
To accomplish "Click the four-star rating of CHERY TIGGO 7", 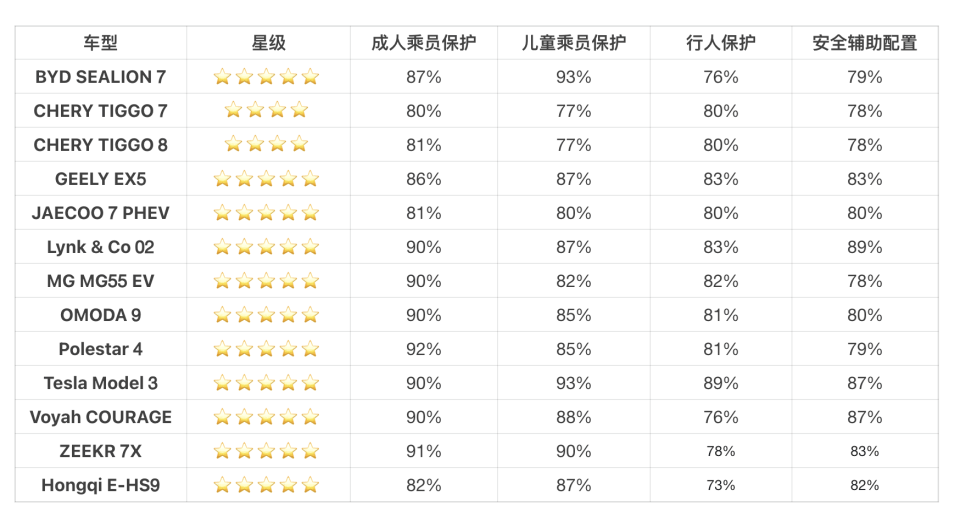I will (266, 111).
